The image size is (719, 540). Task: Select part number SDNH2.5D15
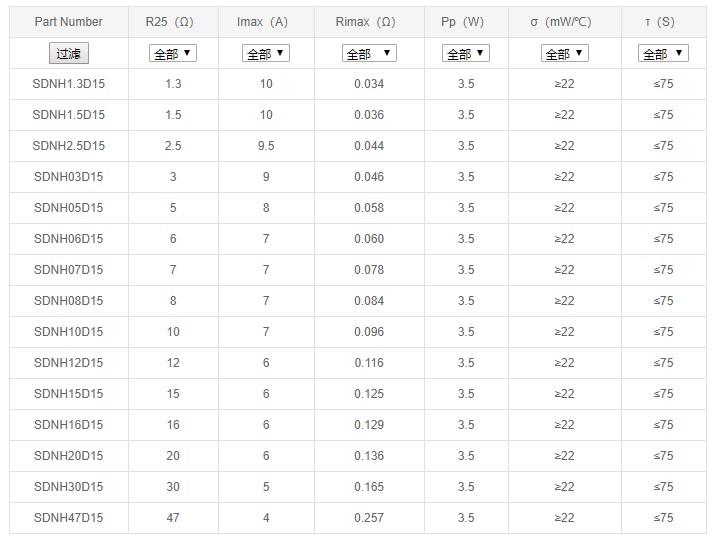68,146
